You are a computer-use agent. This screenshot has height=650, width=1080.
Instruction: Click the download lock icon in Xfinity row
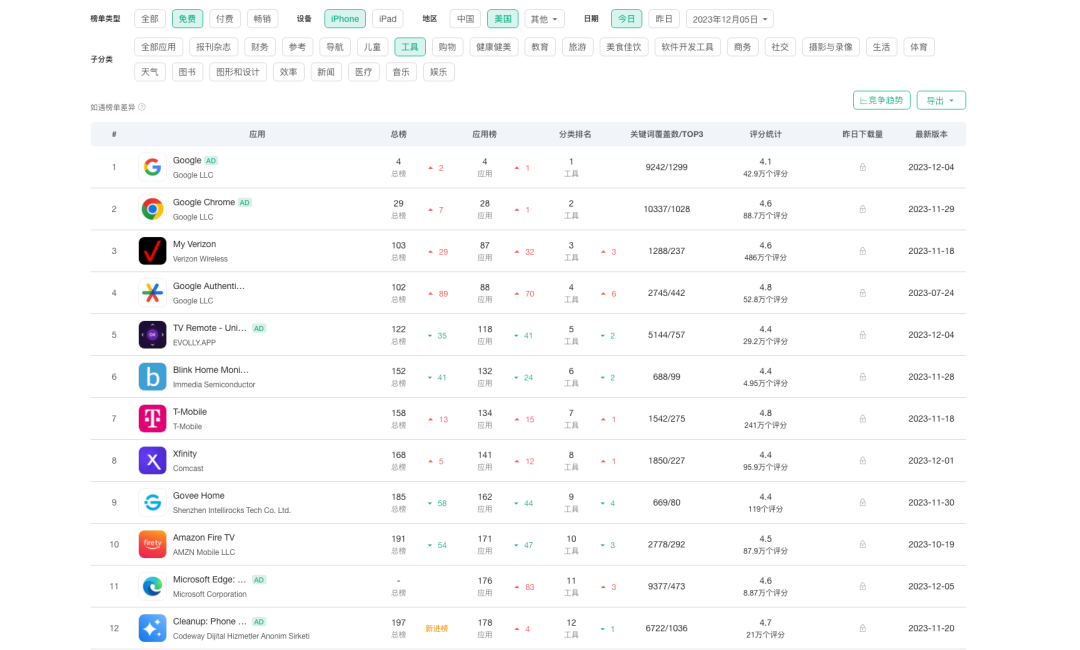pyautogui.click(x=862, y=461)
